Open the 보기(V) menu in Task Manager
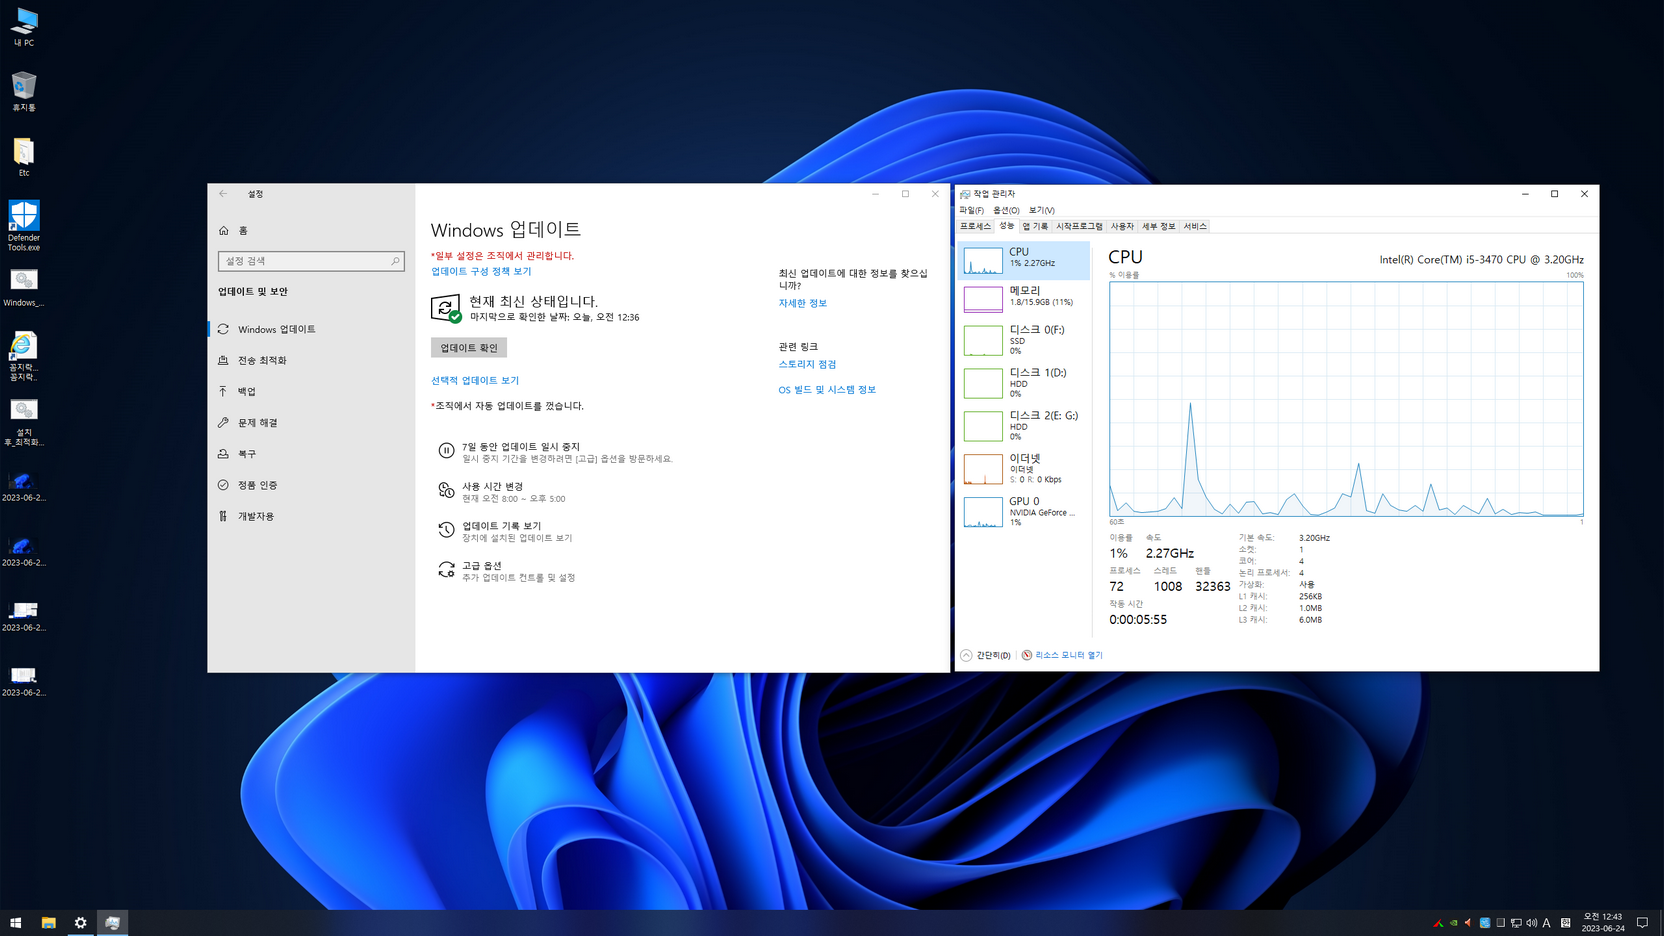Image resolution: width=1664 pixels, height=936 pixels. (1041, 210)
